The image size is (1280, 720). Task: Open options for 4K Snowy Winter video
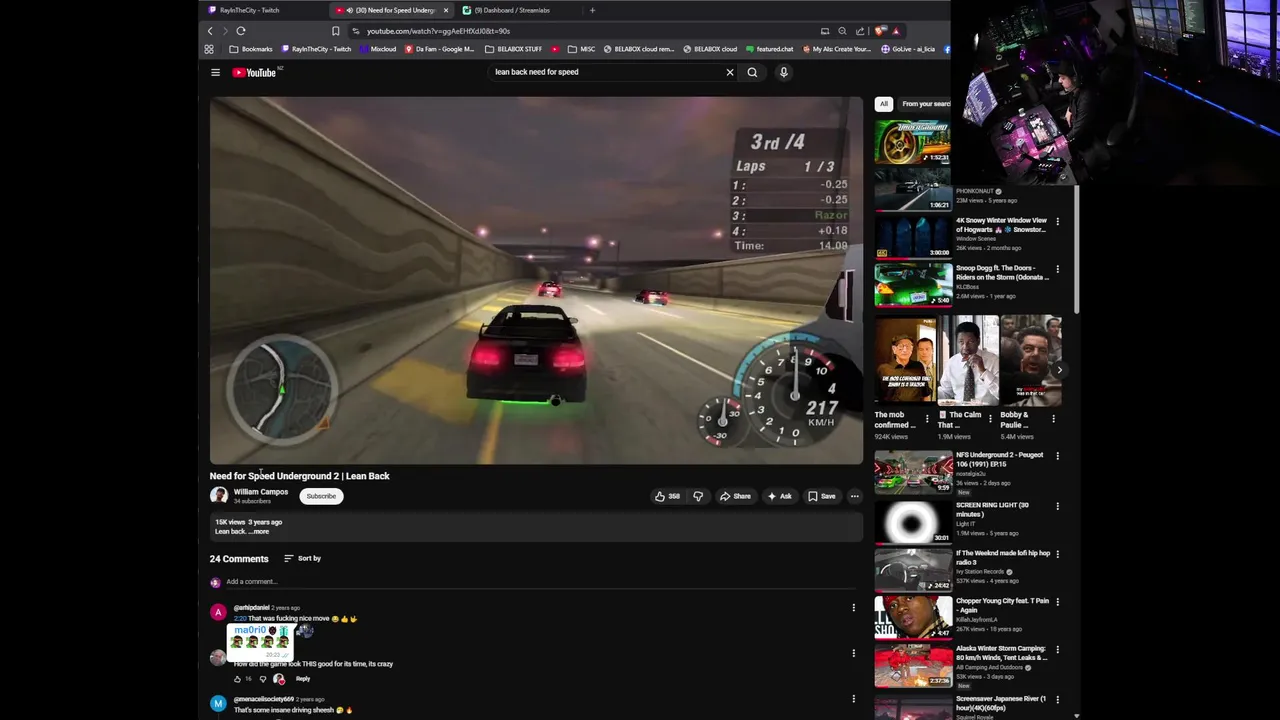pyautogui.click(x=1057, y=222)
